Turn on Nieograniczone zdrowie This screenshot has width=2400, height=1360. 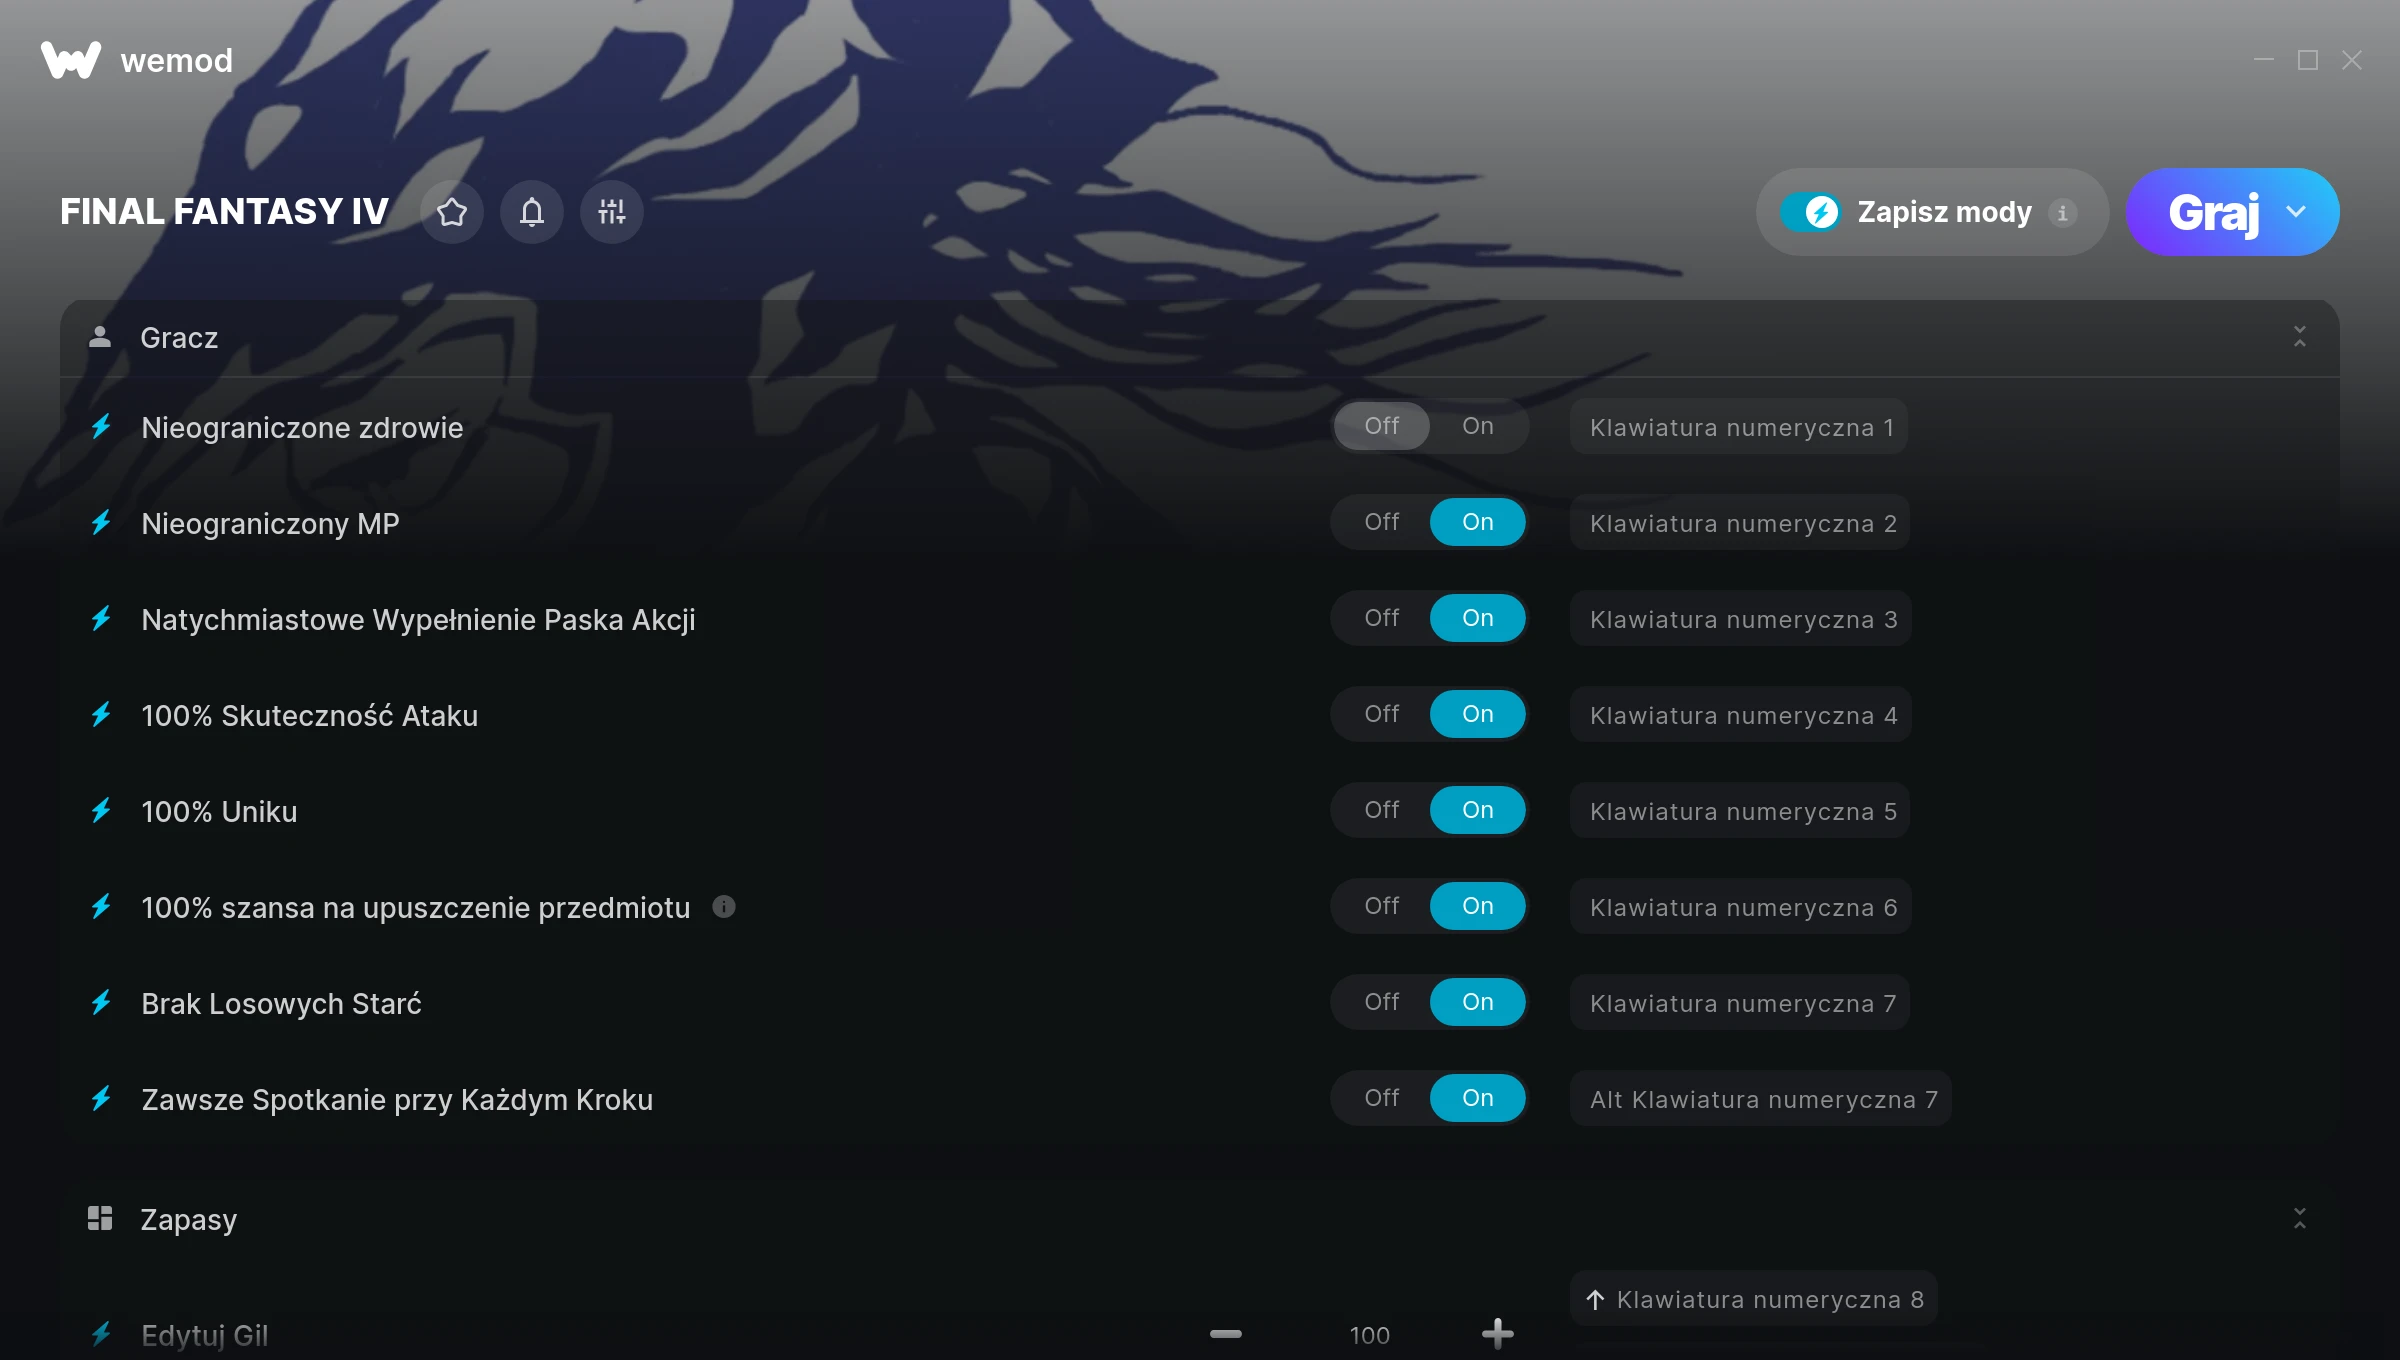coord(1478,426)
